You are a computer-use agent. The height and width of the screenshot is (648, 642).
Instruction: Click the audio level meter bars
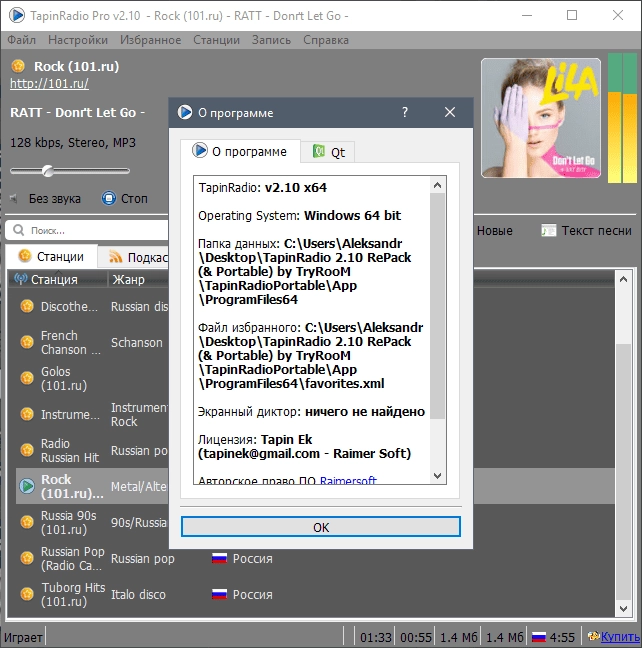tap(622, 118)
